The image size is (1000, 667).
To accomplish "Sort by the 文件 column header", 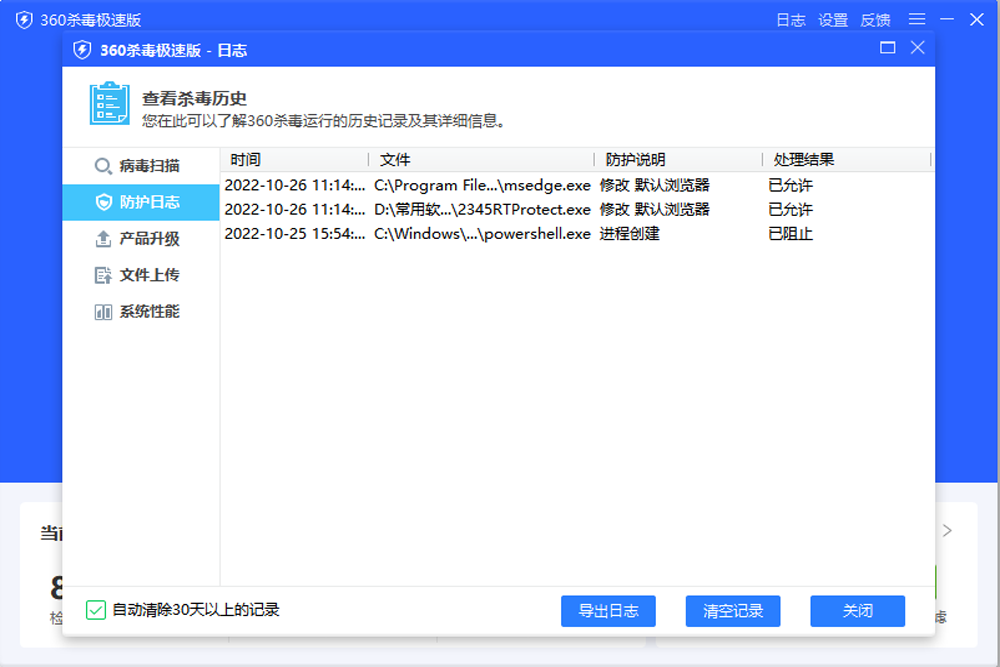I will (482, 159).
